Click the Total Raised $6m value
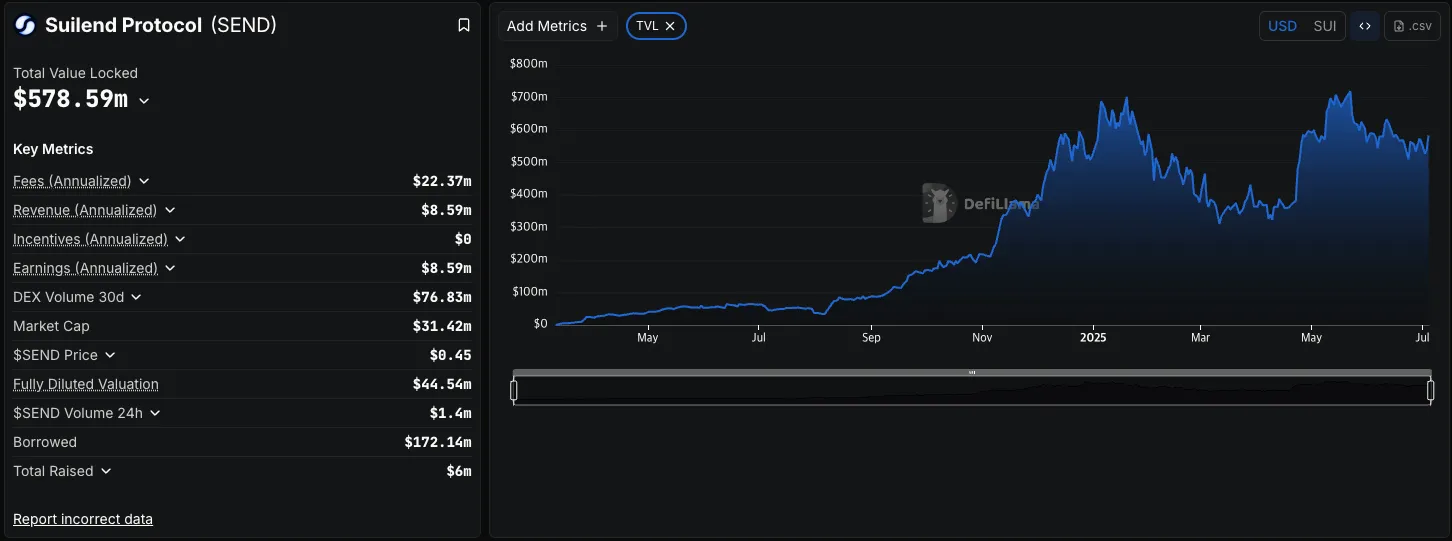 tap(459, 471)
